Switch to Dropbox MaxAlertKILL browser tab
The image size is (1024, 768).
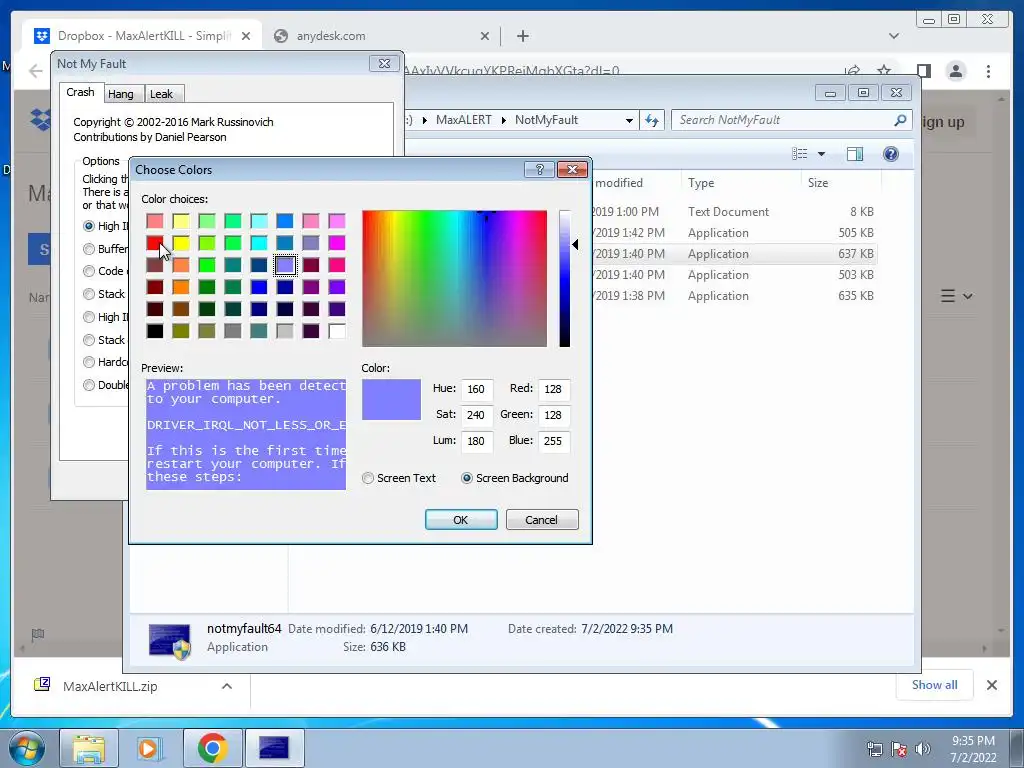144,36
